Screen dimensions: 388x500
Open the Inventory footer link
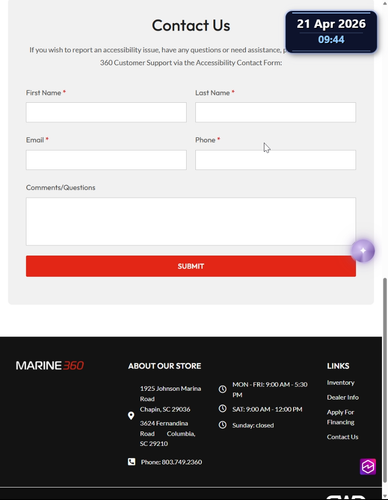point(341,383)
